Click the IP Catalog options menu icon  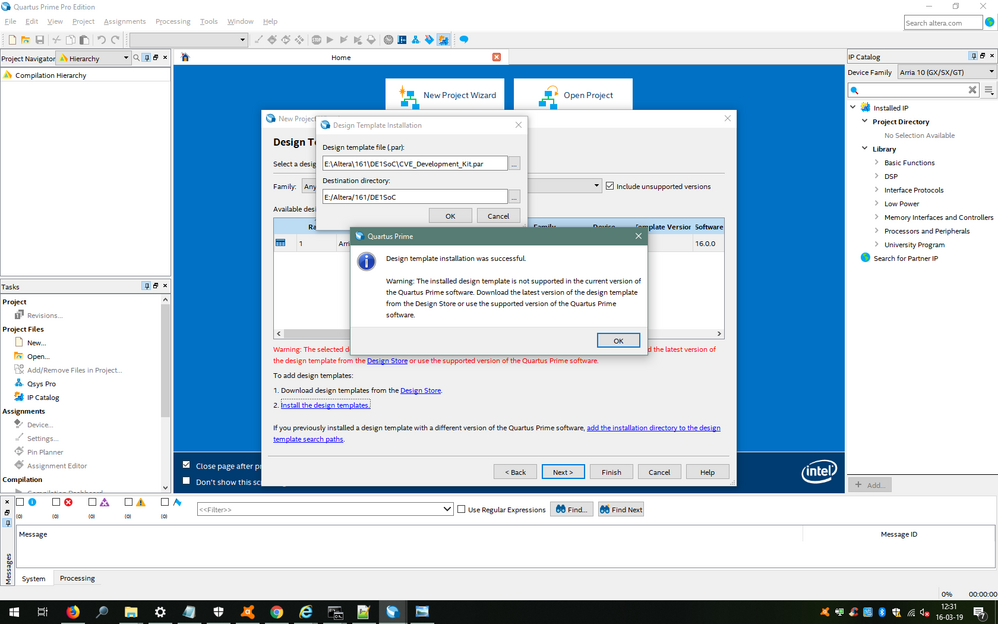(x=988, y=90)
